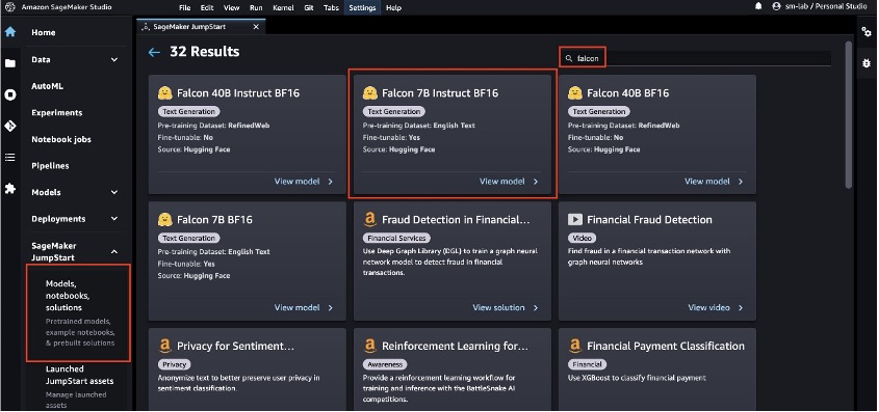Click the falcon search input field
Image resolution: width=879 pixels, height=412 pixels.
[x=697, y=58]
